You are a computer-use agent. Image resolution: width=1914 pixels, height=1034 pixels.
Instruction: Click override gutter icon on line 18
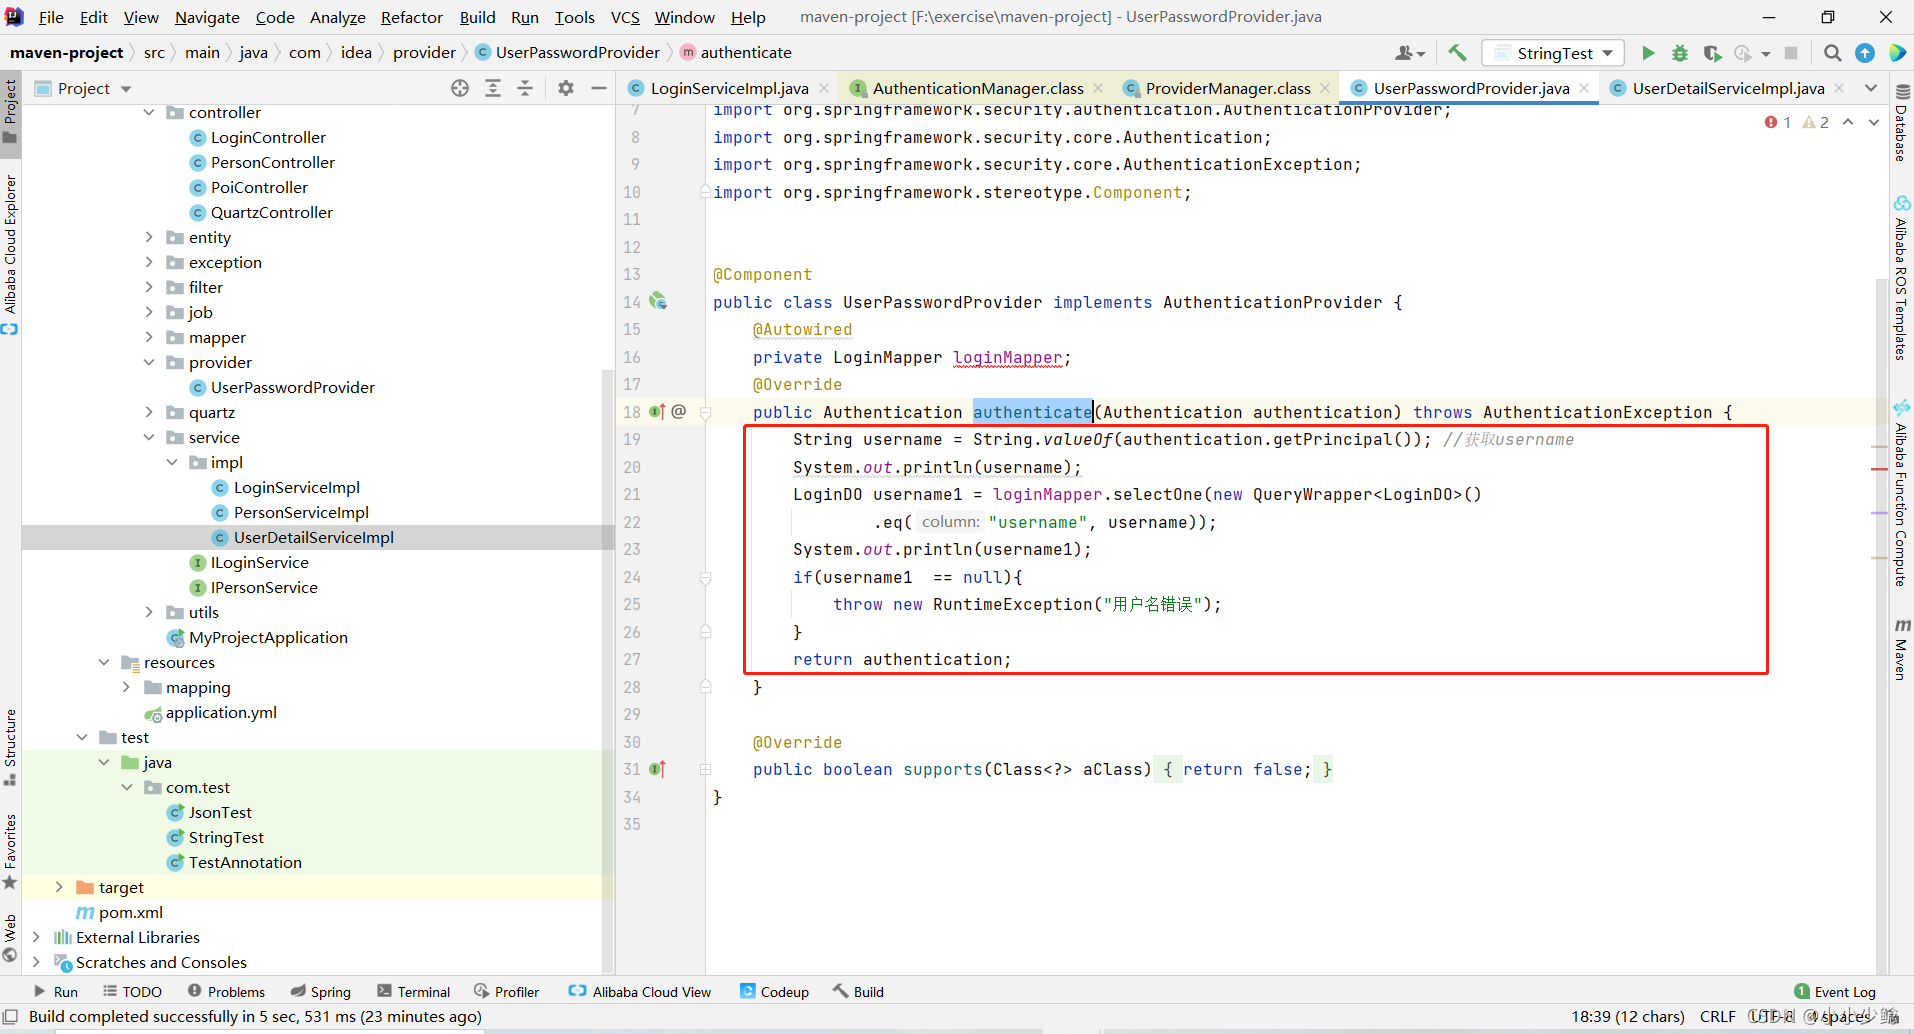(657, 411)
